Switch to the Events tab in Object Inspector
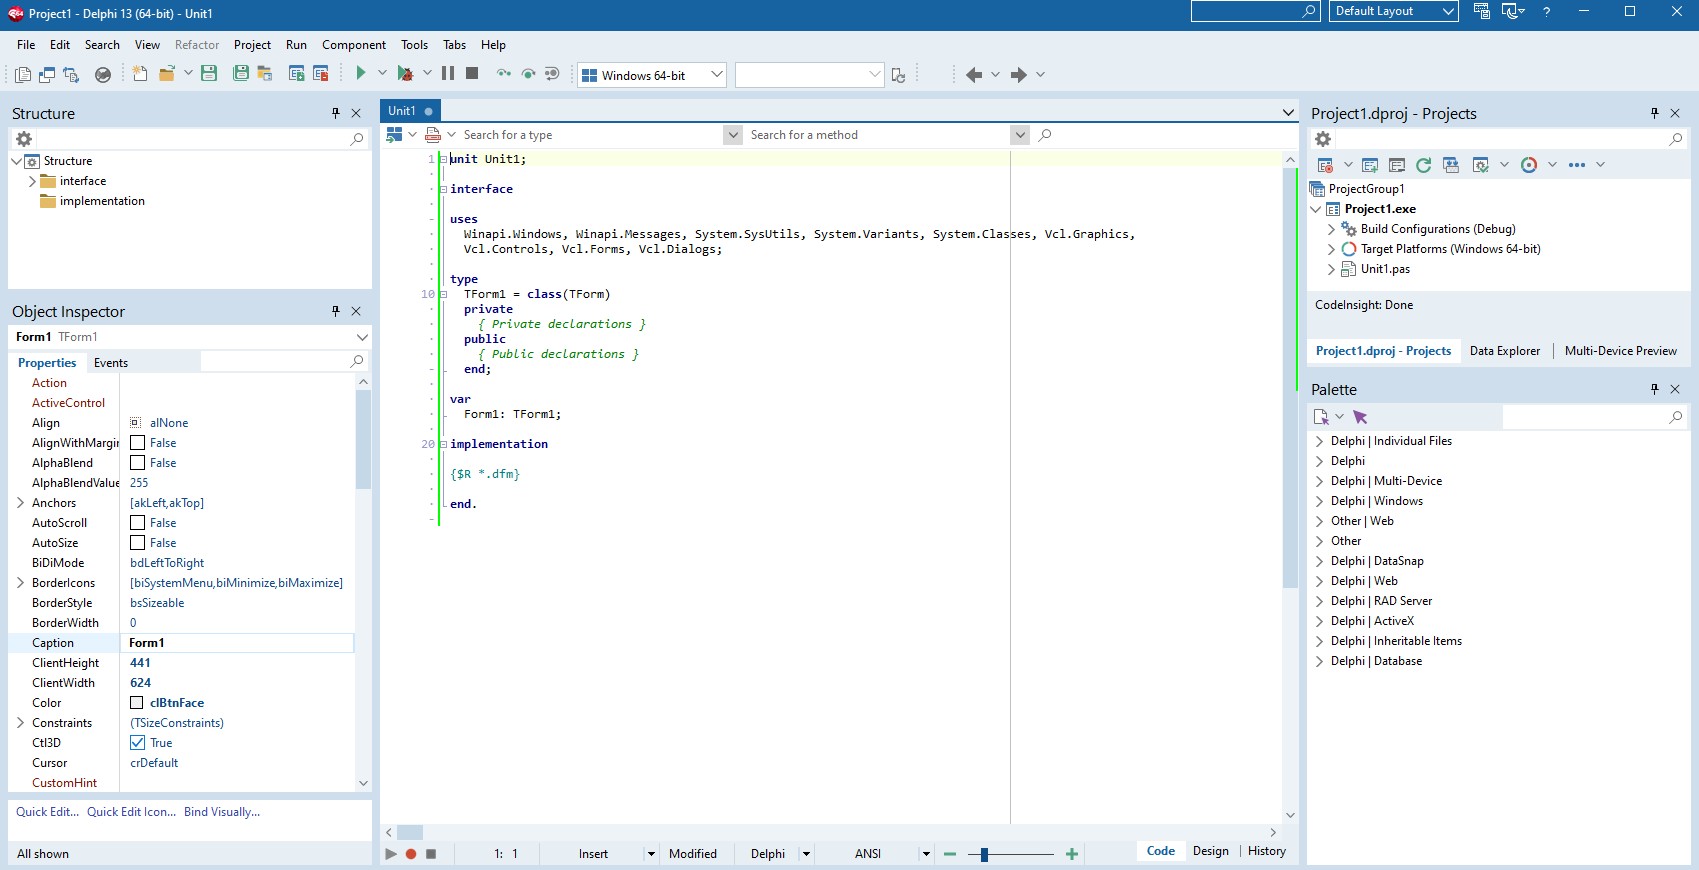 (111, 363)
